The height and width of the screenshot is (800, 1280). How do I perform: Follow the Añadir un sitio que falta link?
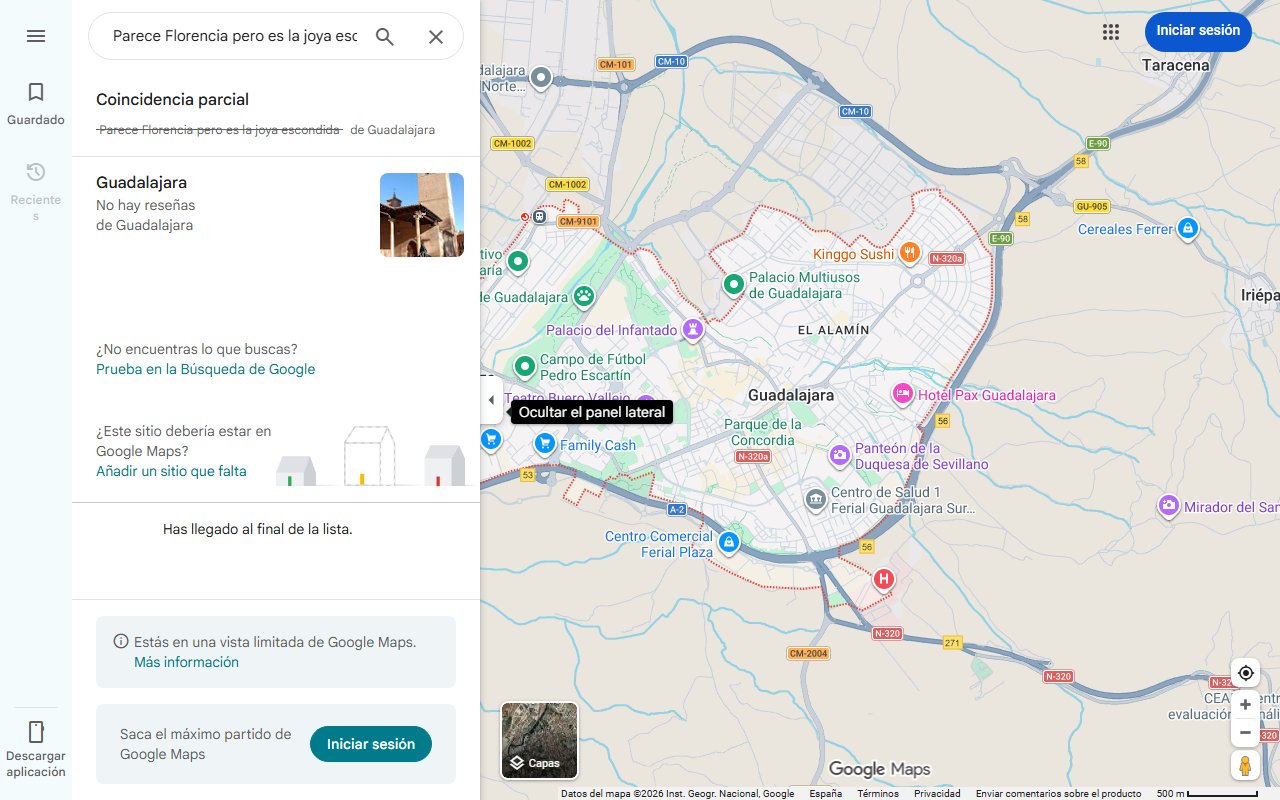point(170,470)
